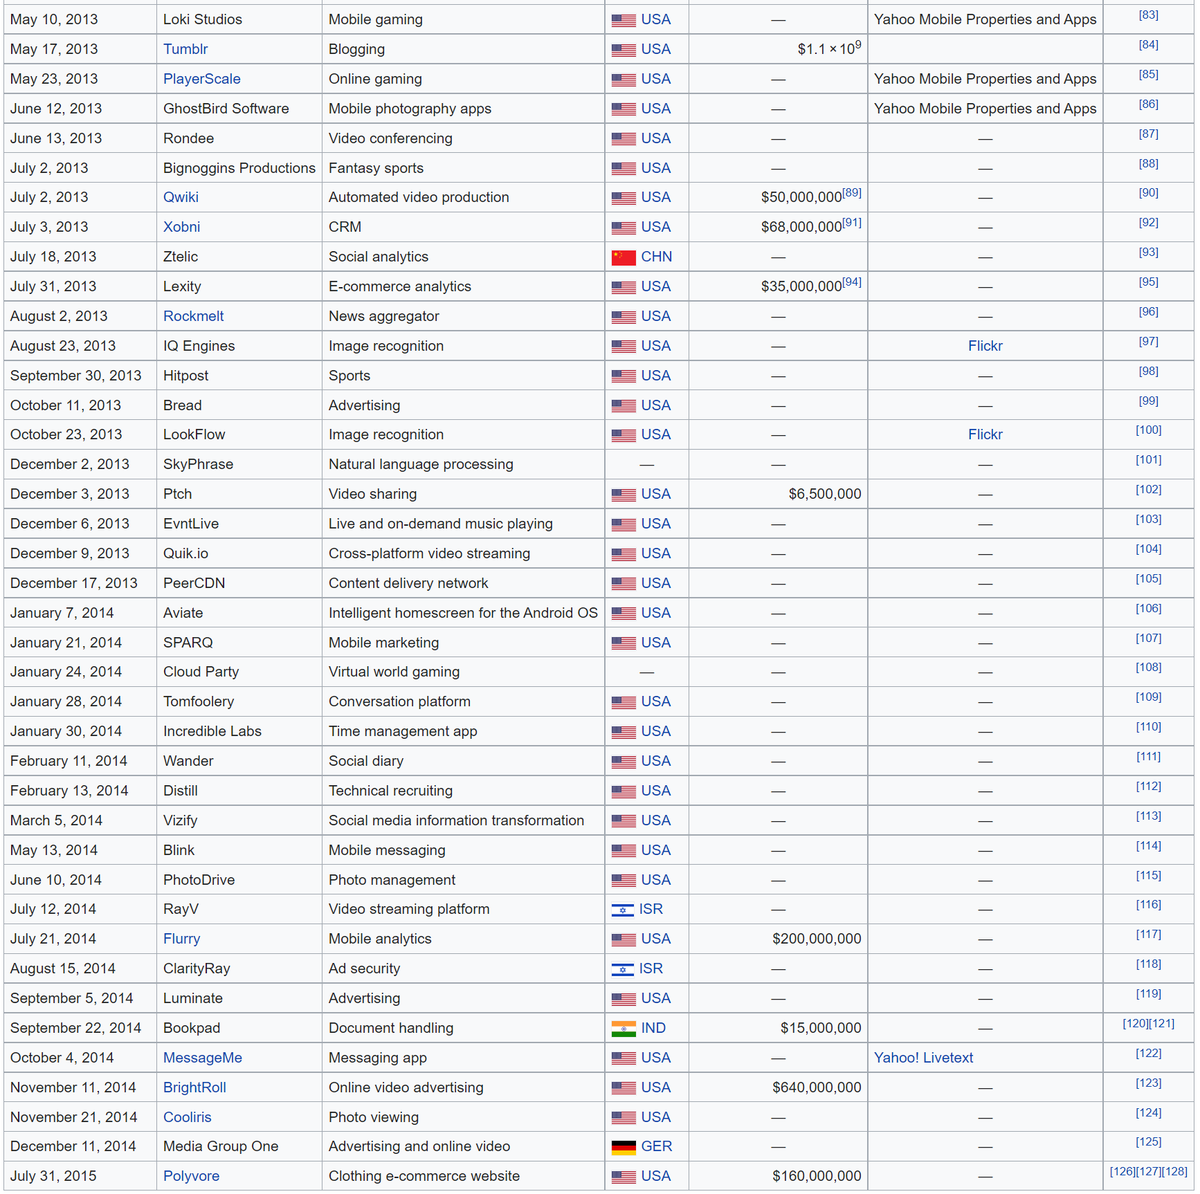This screenshot has height=1194, width=1200.
Task: Click USA link in Rondee row
Action: (656, 138)
